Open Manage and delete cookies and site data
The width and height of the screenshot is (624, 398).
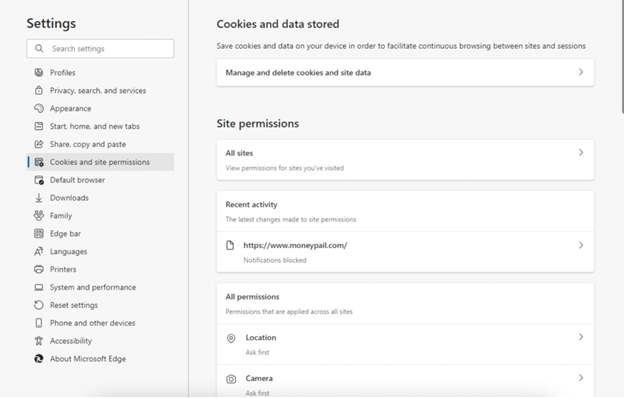tap(405, 72)
